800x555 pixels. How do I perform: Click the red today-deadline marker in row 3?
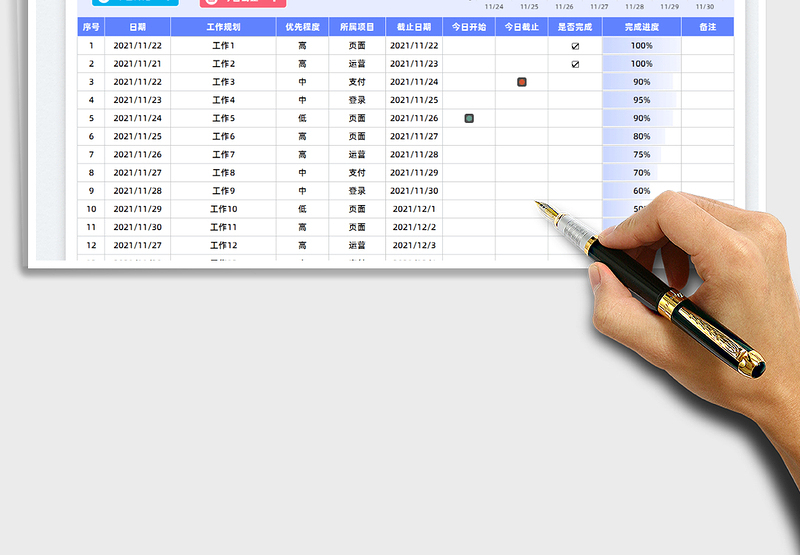click(x=522, y=82)
